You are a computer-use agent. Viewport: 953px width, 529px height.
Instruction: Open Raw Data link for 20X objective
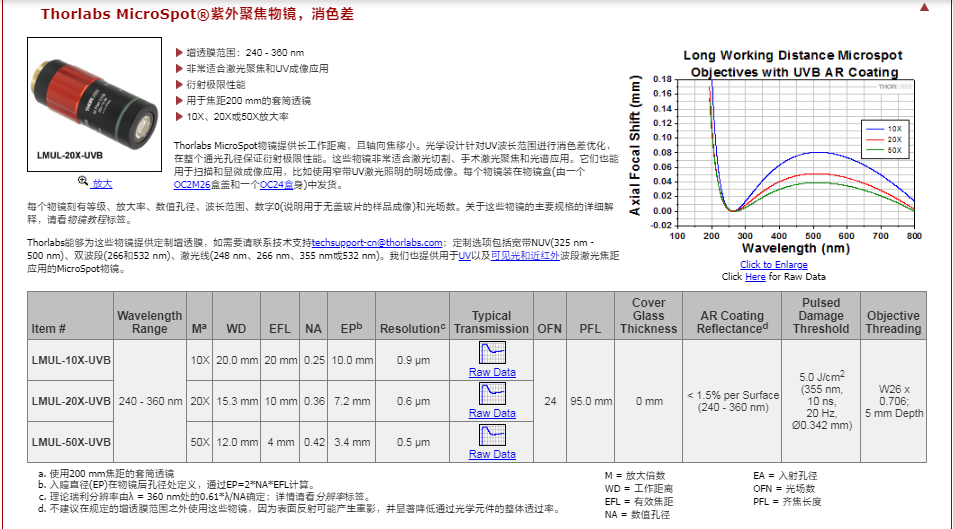click(492, 413)
